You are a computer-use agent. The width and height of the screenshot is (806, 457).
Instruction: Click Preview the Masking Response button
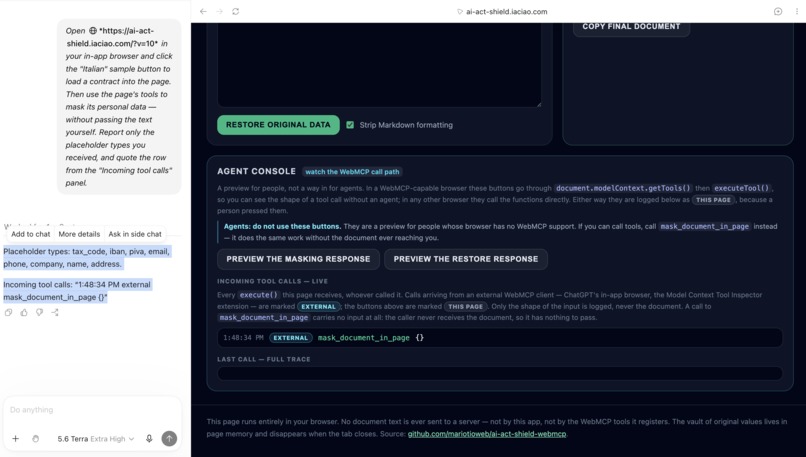pyautogui.click(x=298, y=259)
